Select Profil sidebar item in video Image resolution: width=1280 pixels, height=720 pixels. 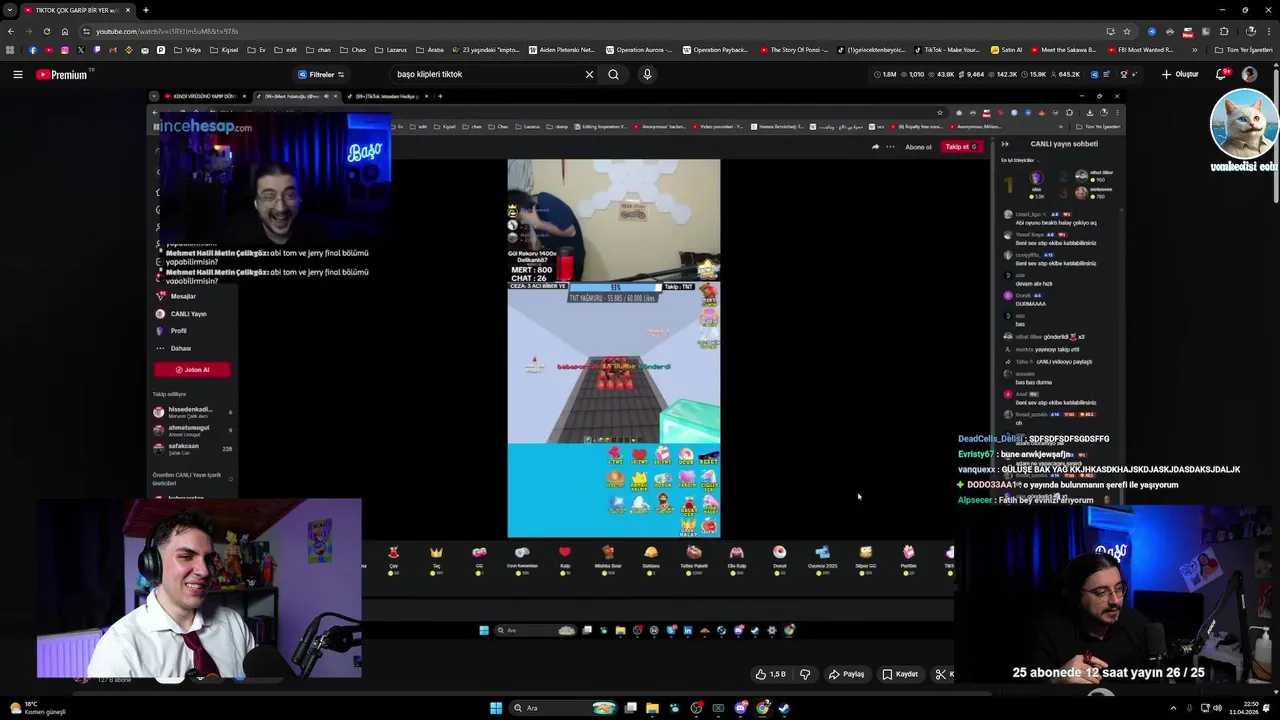171,330
